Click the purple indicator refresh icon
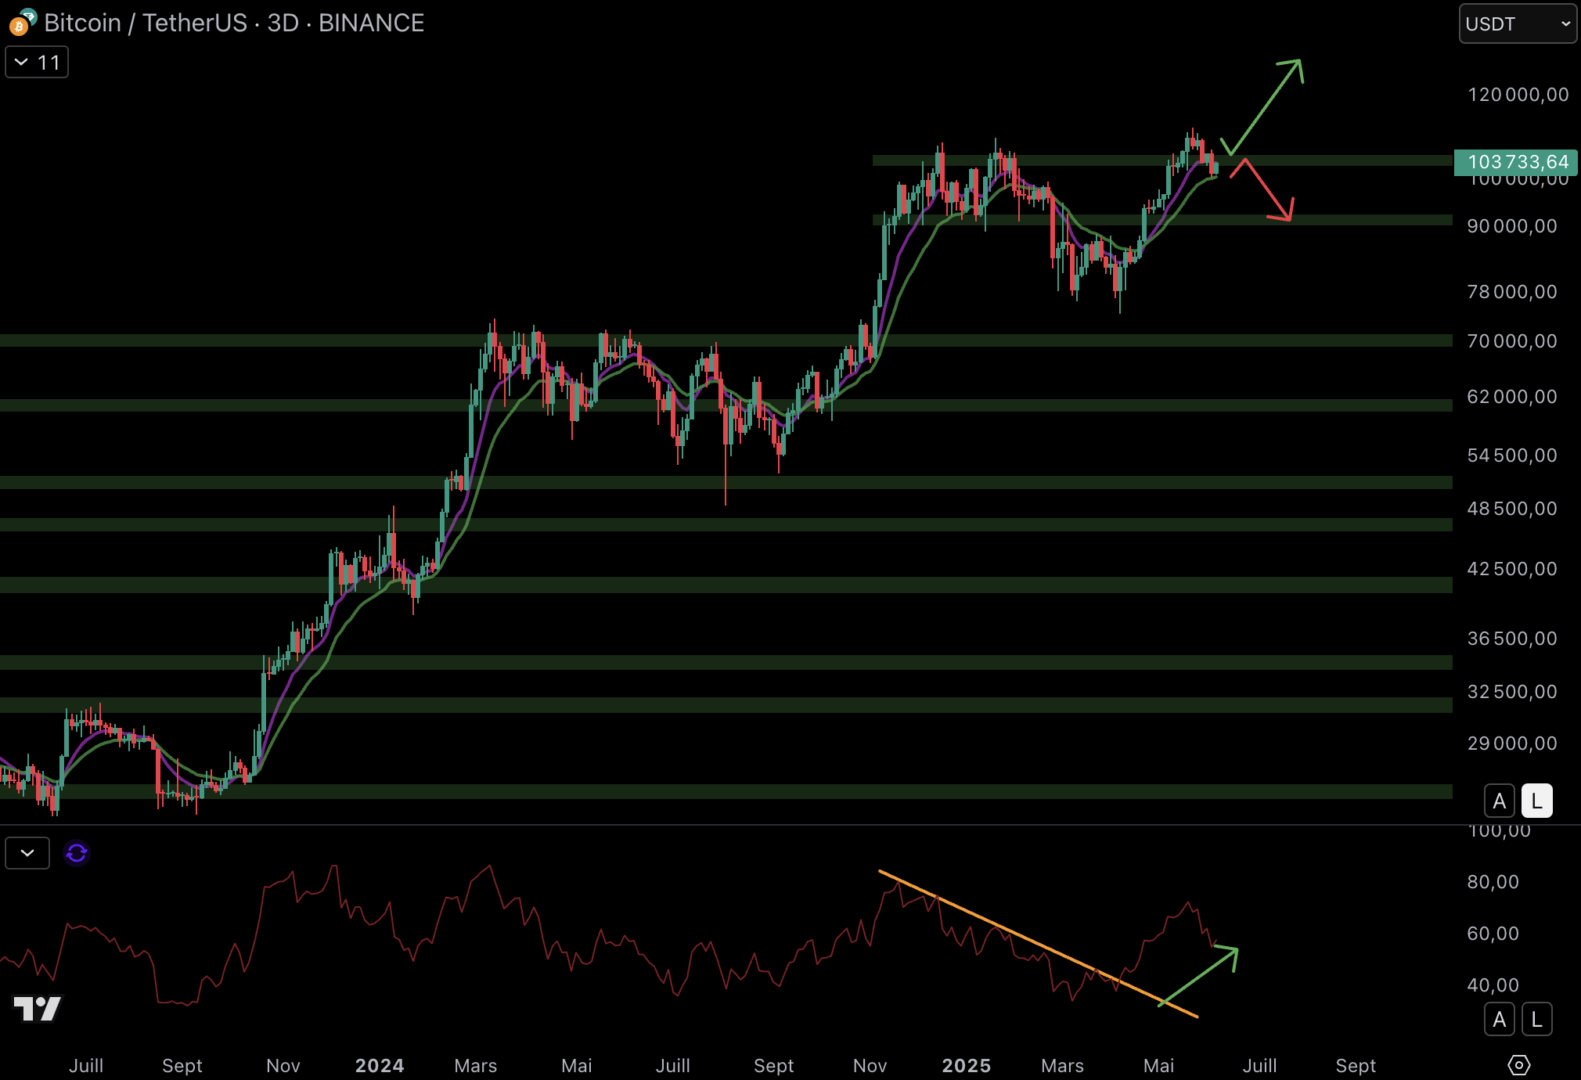 coord(76,853)
